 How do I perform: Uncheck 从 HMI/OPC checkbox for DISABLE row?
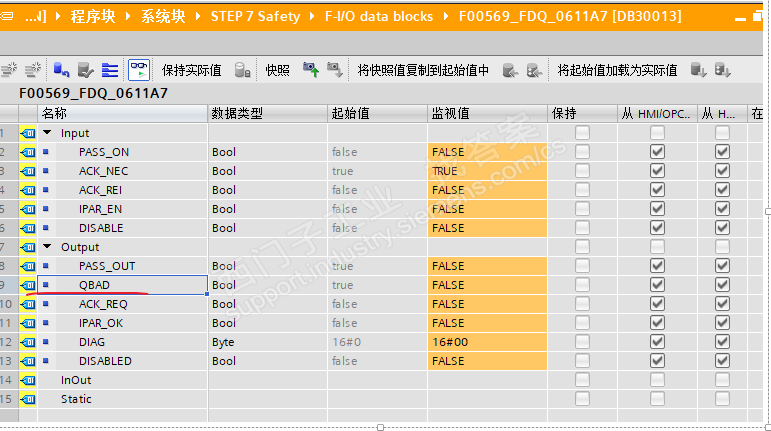[657, 228]
